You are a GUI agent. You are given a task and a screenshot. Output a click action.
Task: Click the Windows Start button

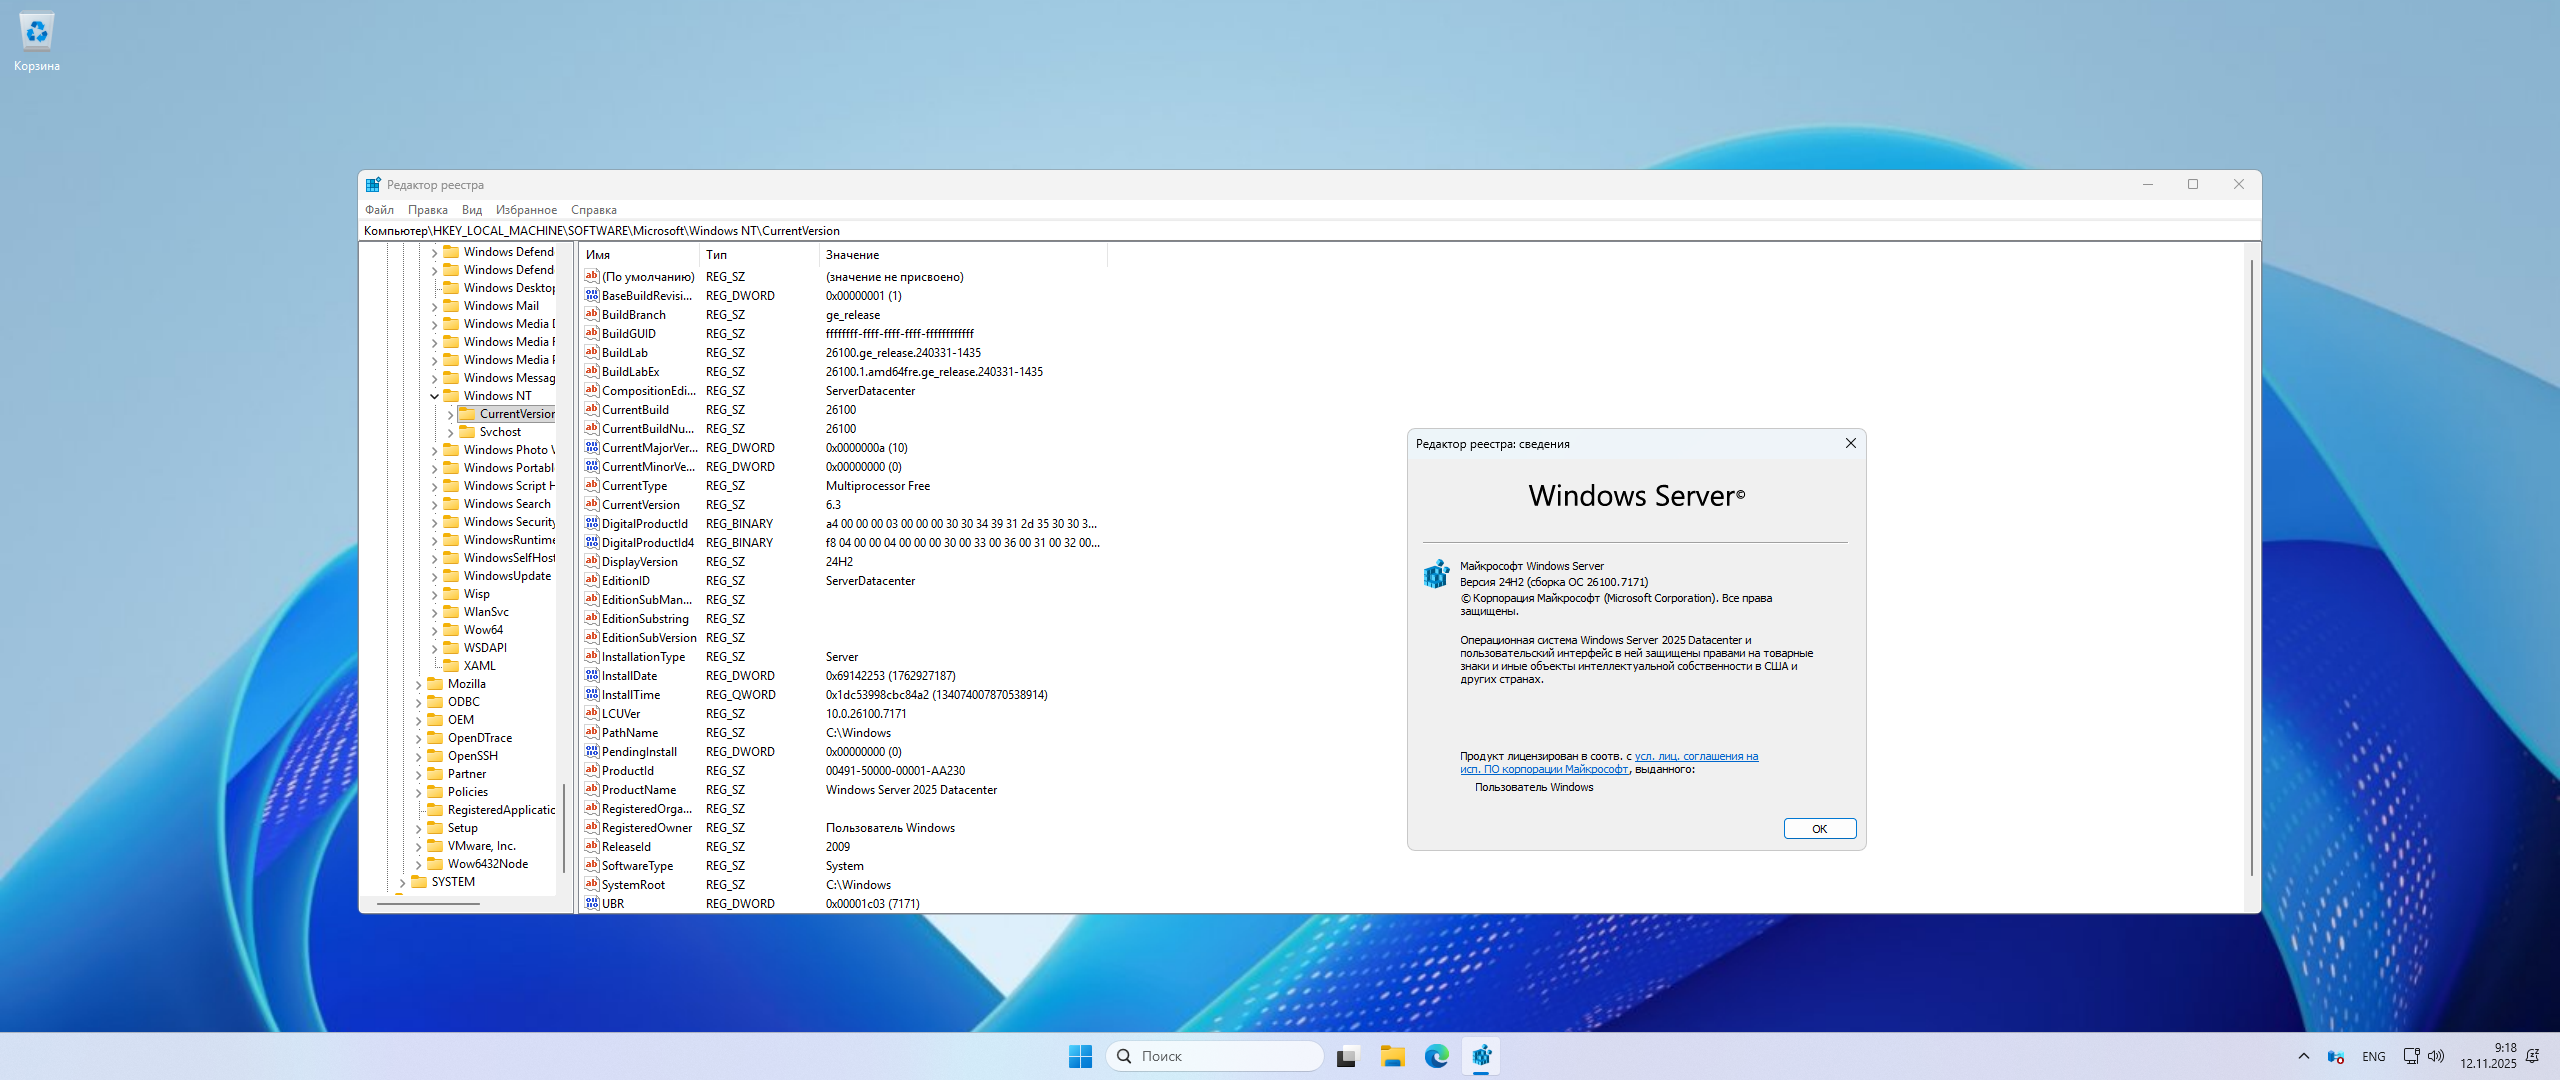tap(1080, 1056)
